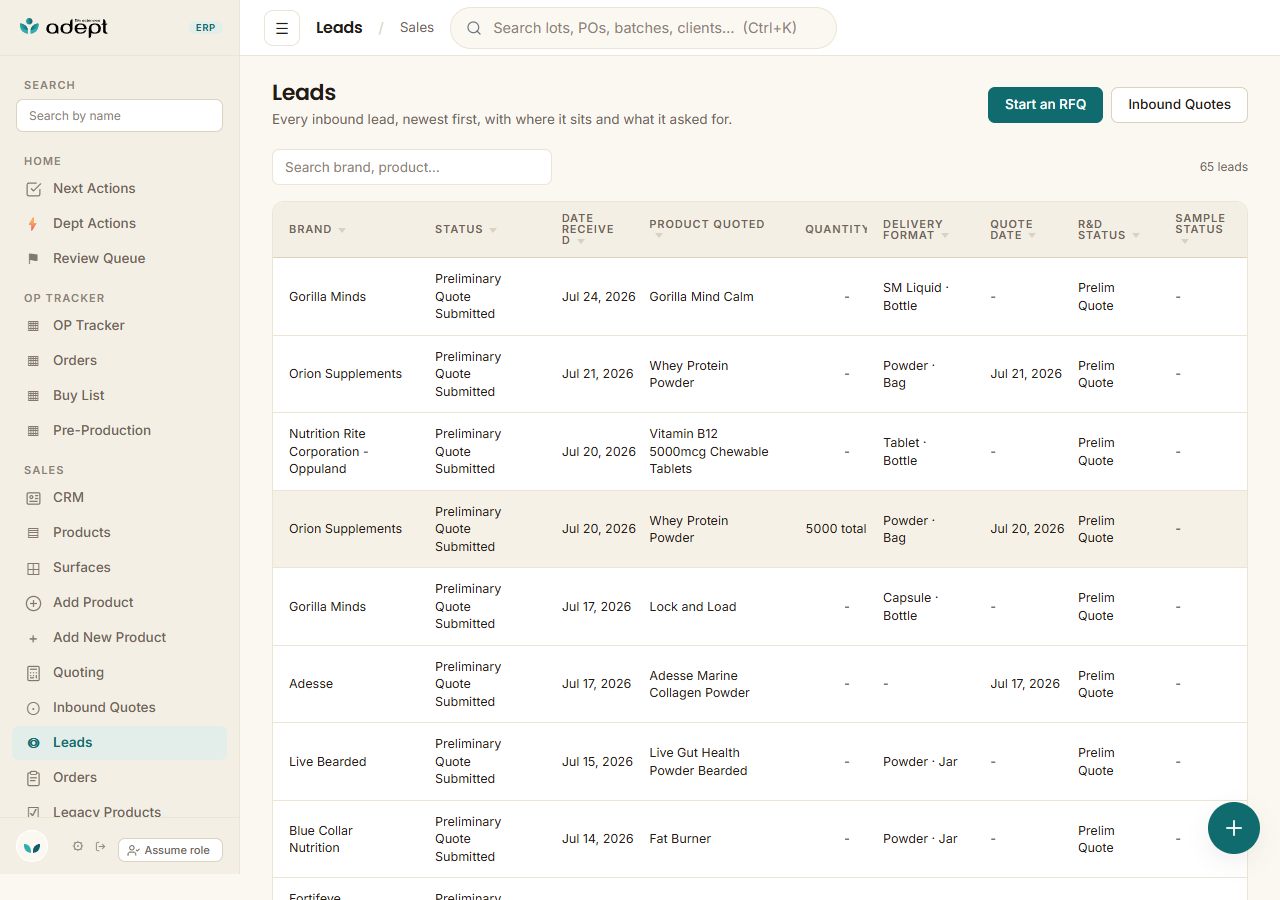Click the plus icon beside Add New Product

(x=33, y=638)
